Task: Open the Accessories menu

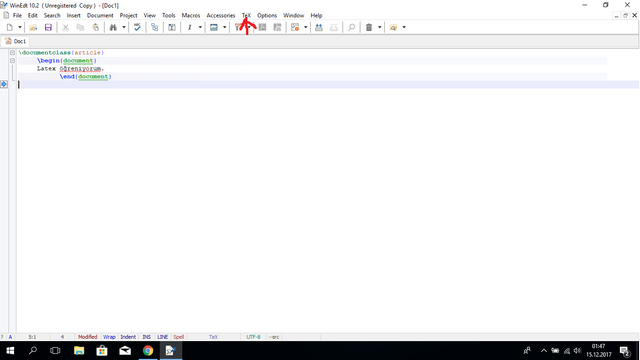Action: pyautogui.click(x=221, y=16)
